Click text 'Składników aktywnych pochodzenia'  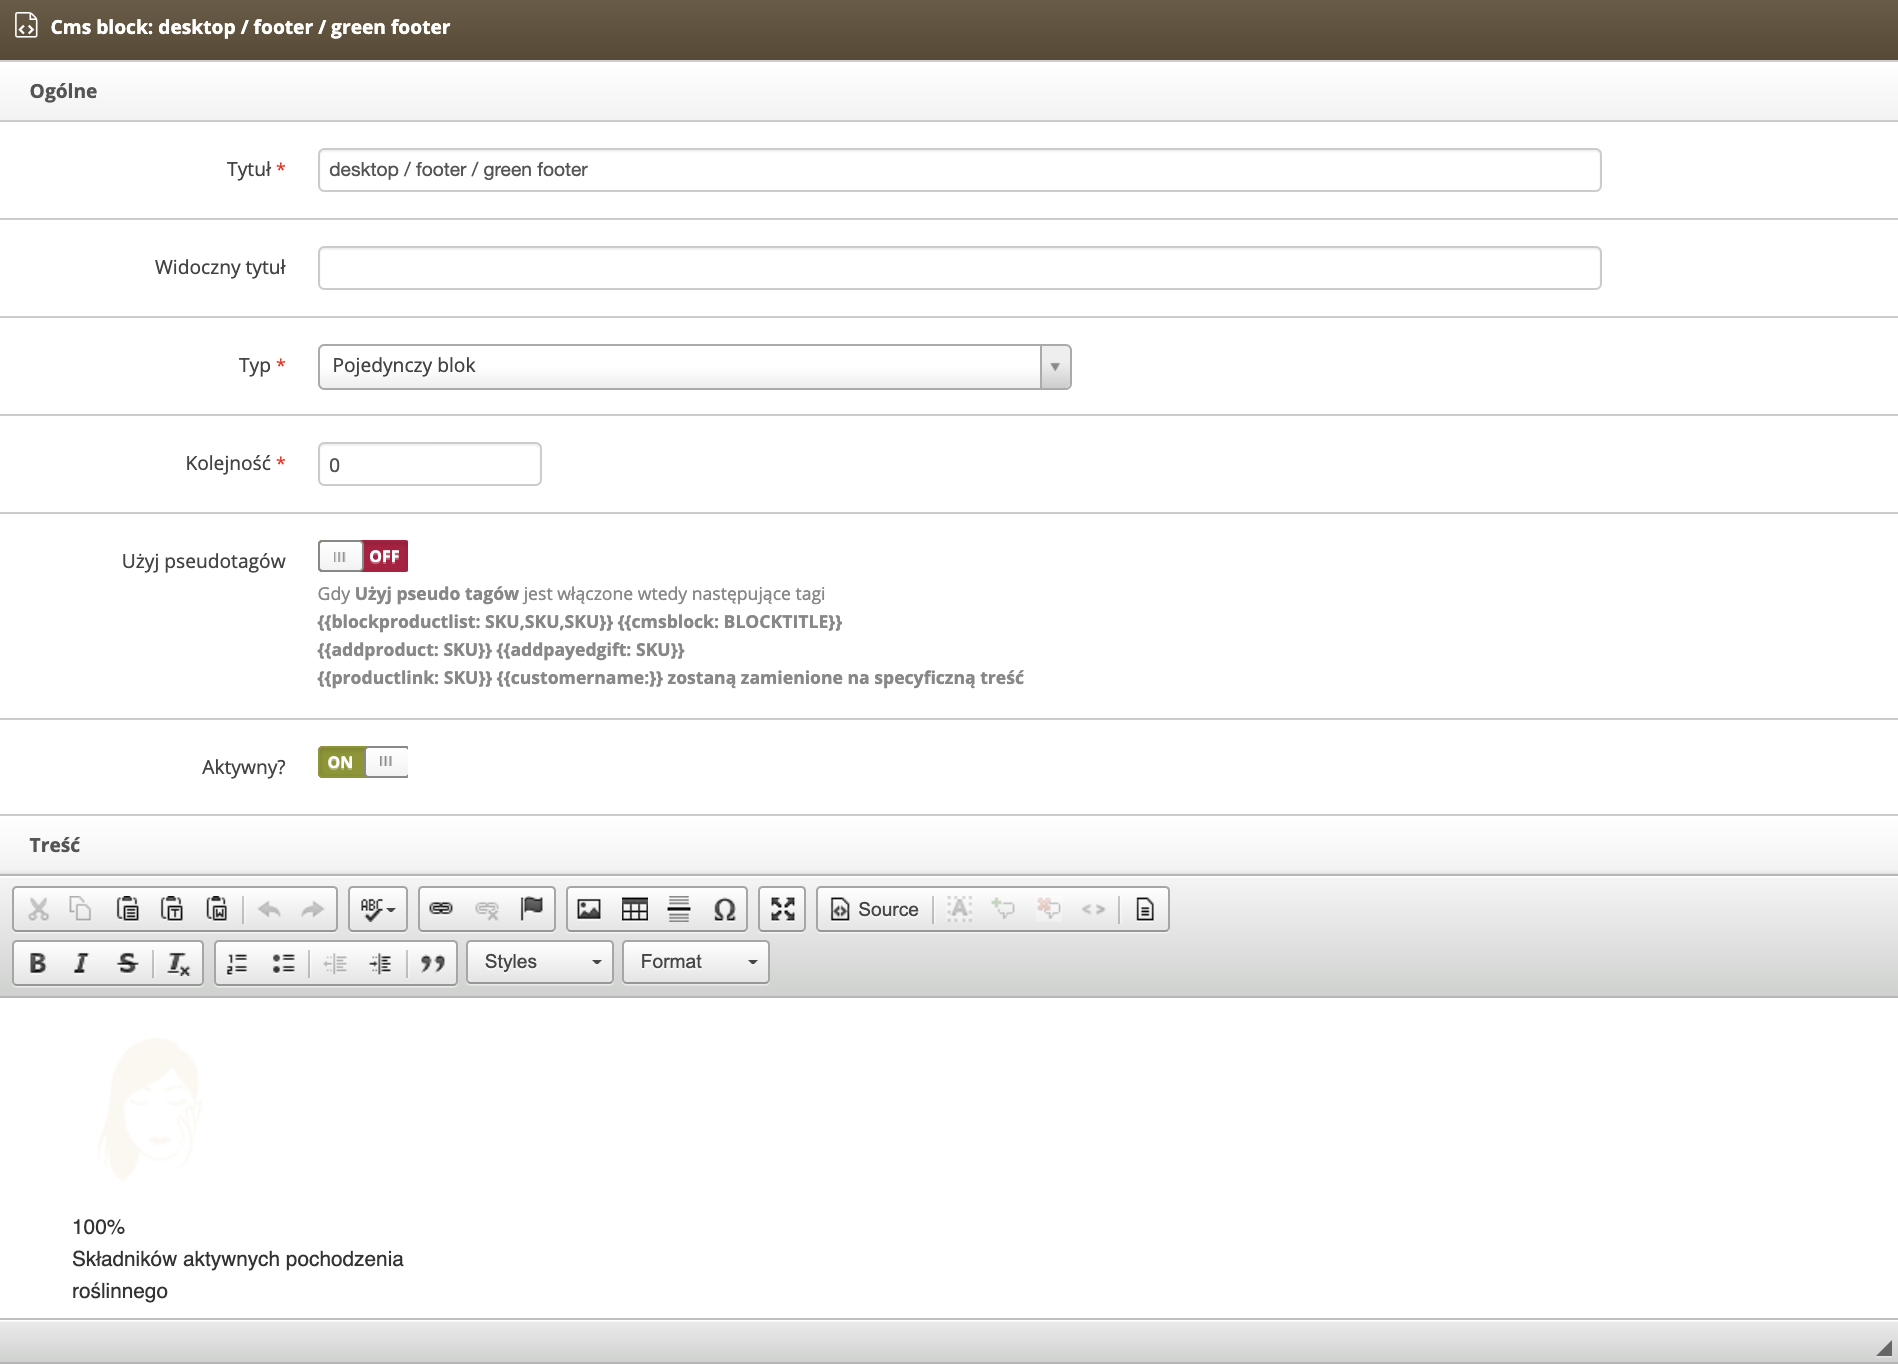[x=237, y=1259]
